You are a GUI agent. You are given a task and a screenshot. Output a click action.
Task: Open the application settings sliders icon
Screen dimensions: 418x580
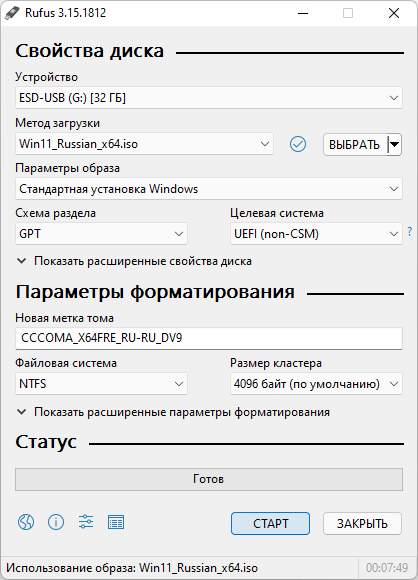click(x=86, y=522)
